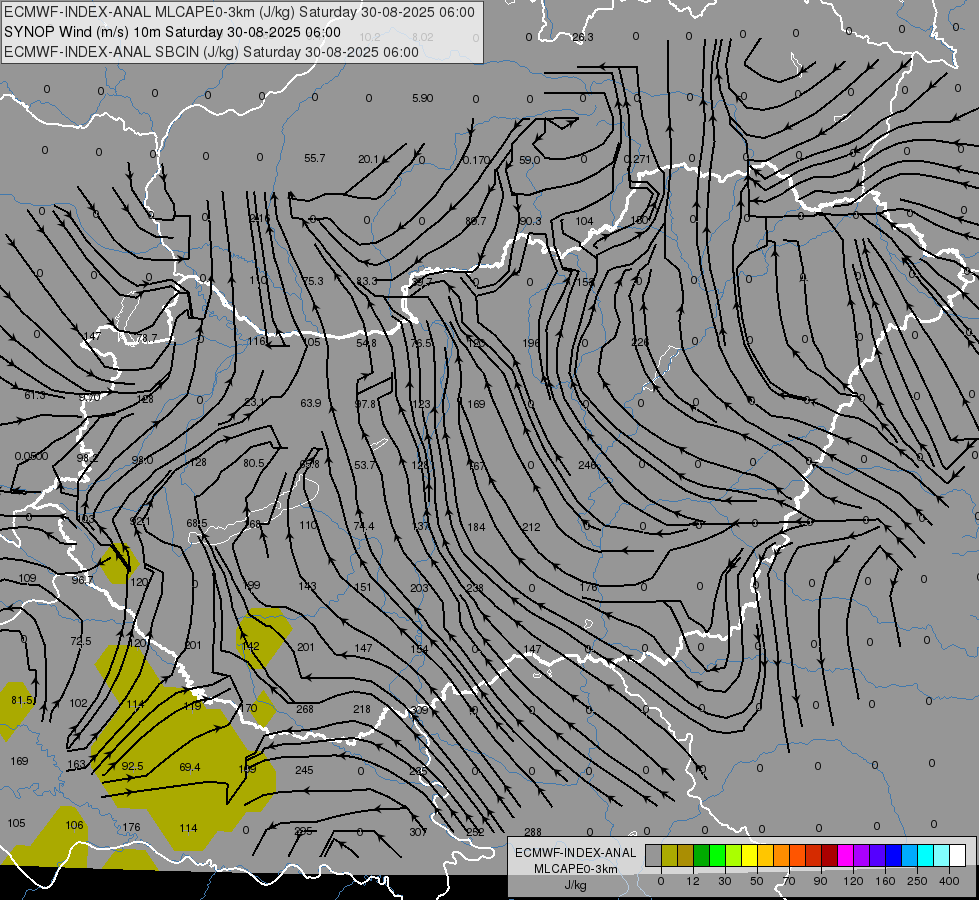Viewport: 979px width, 900px height.
Task: Click the map value '53.7'
Action: coord(365,465)
